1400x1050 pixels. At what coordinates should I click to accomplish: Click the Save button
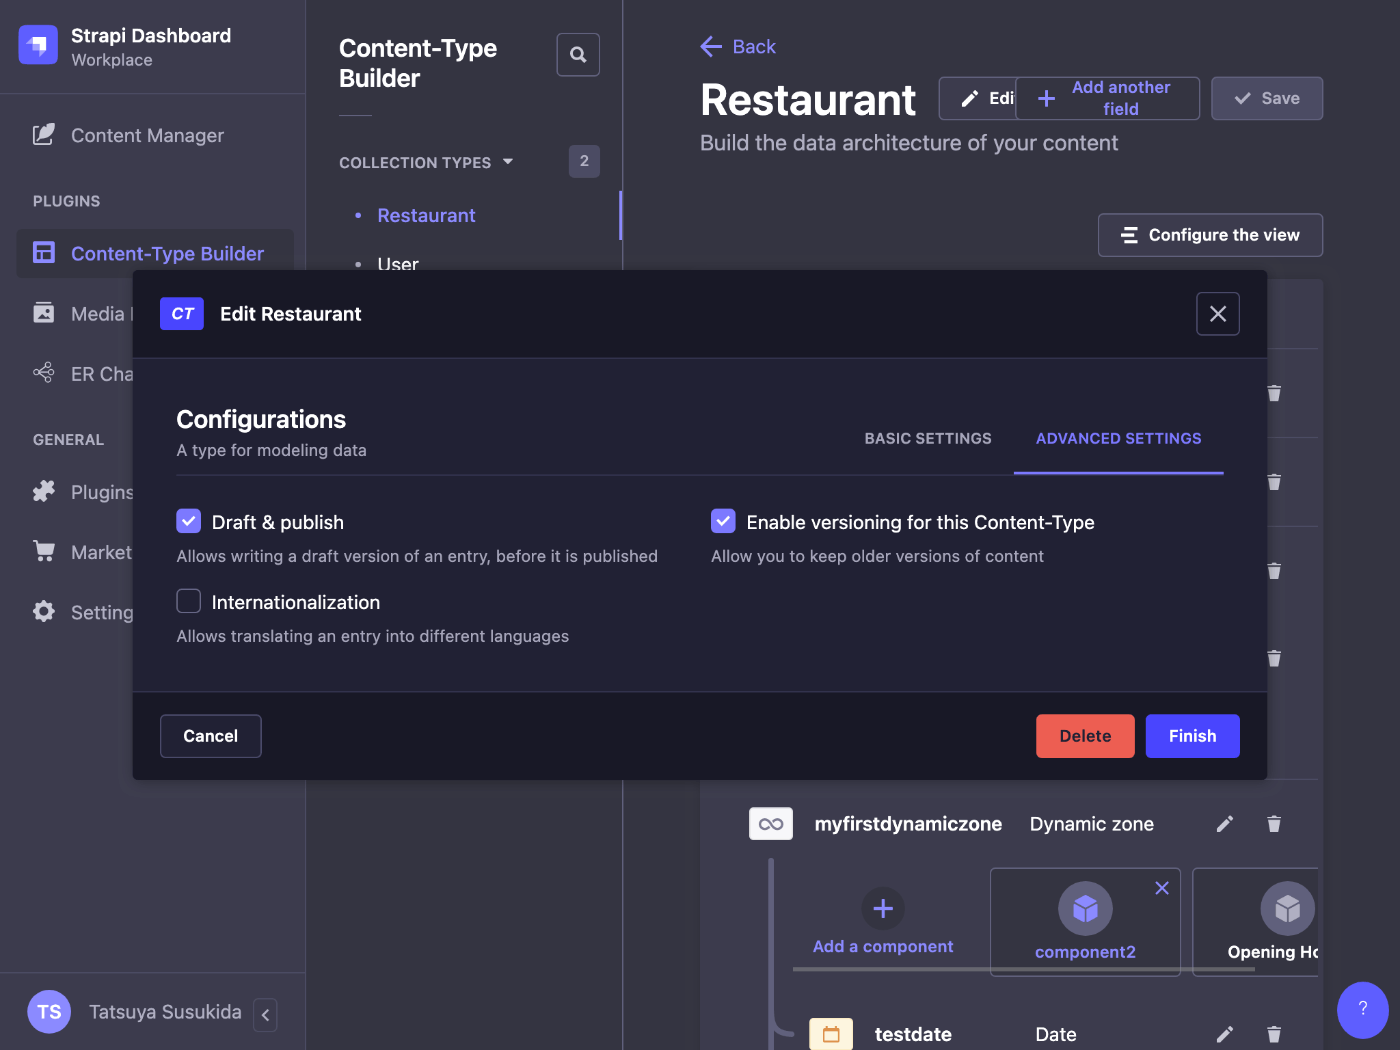(x=1267, y=98)
